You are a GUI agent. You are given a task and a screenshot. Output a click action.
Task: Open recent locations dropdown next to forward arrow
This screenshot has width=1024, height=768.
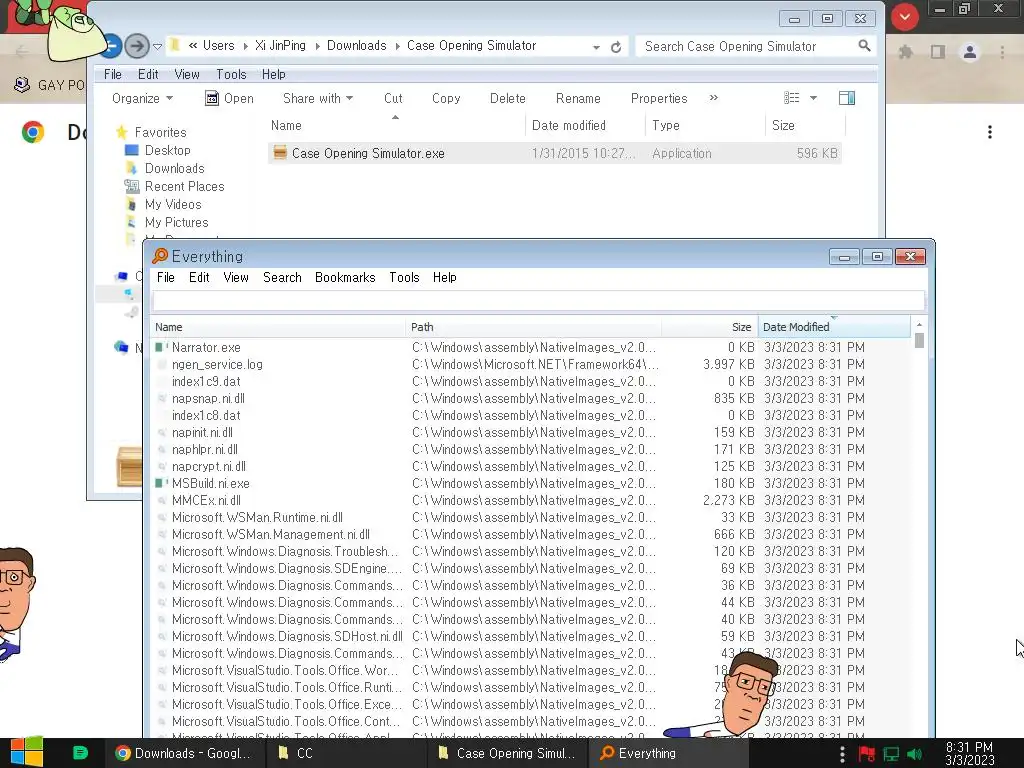point(157,46)
